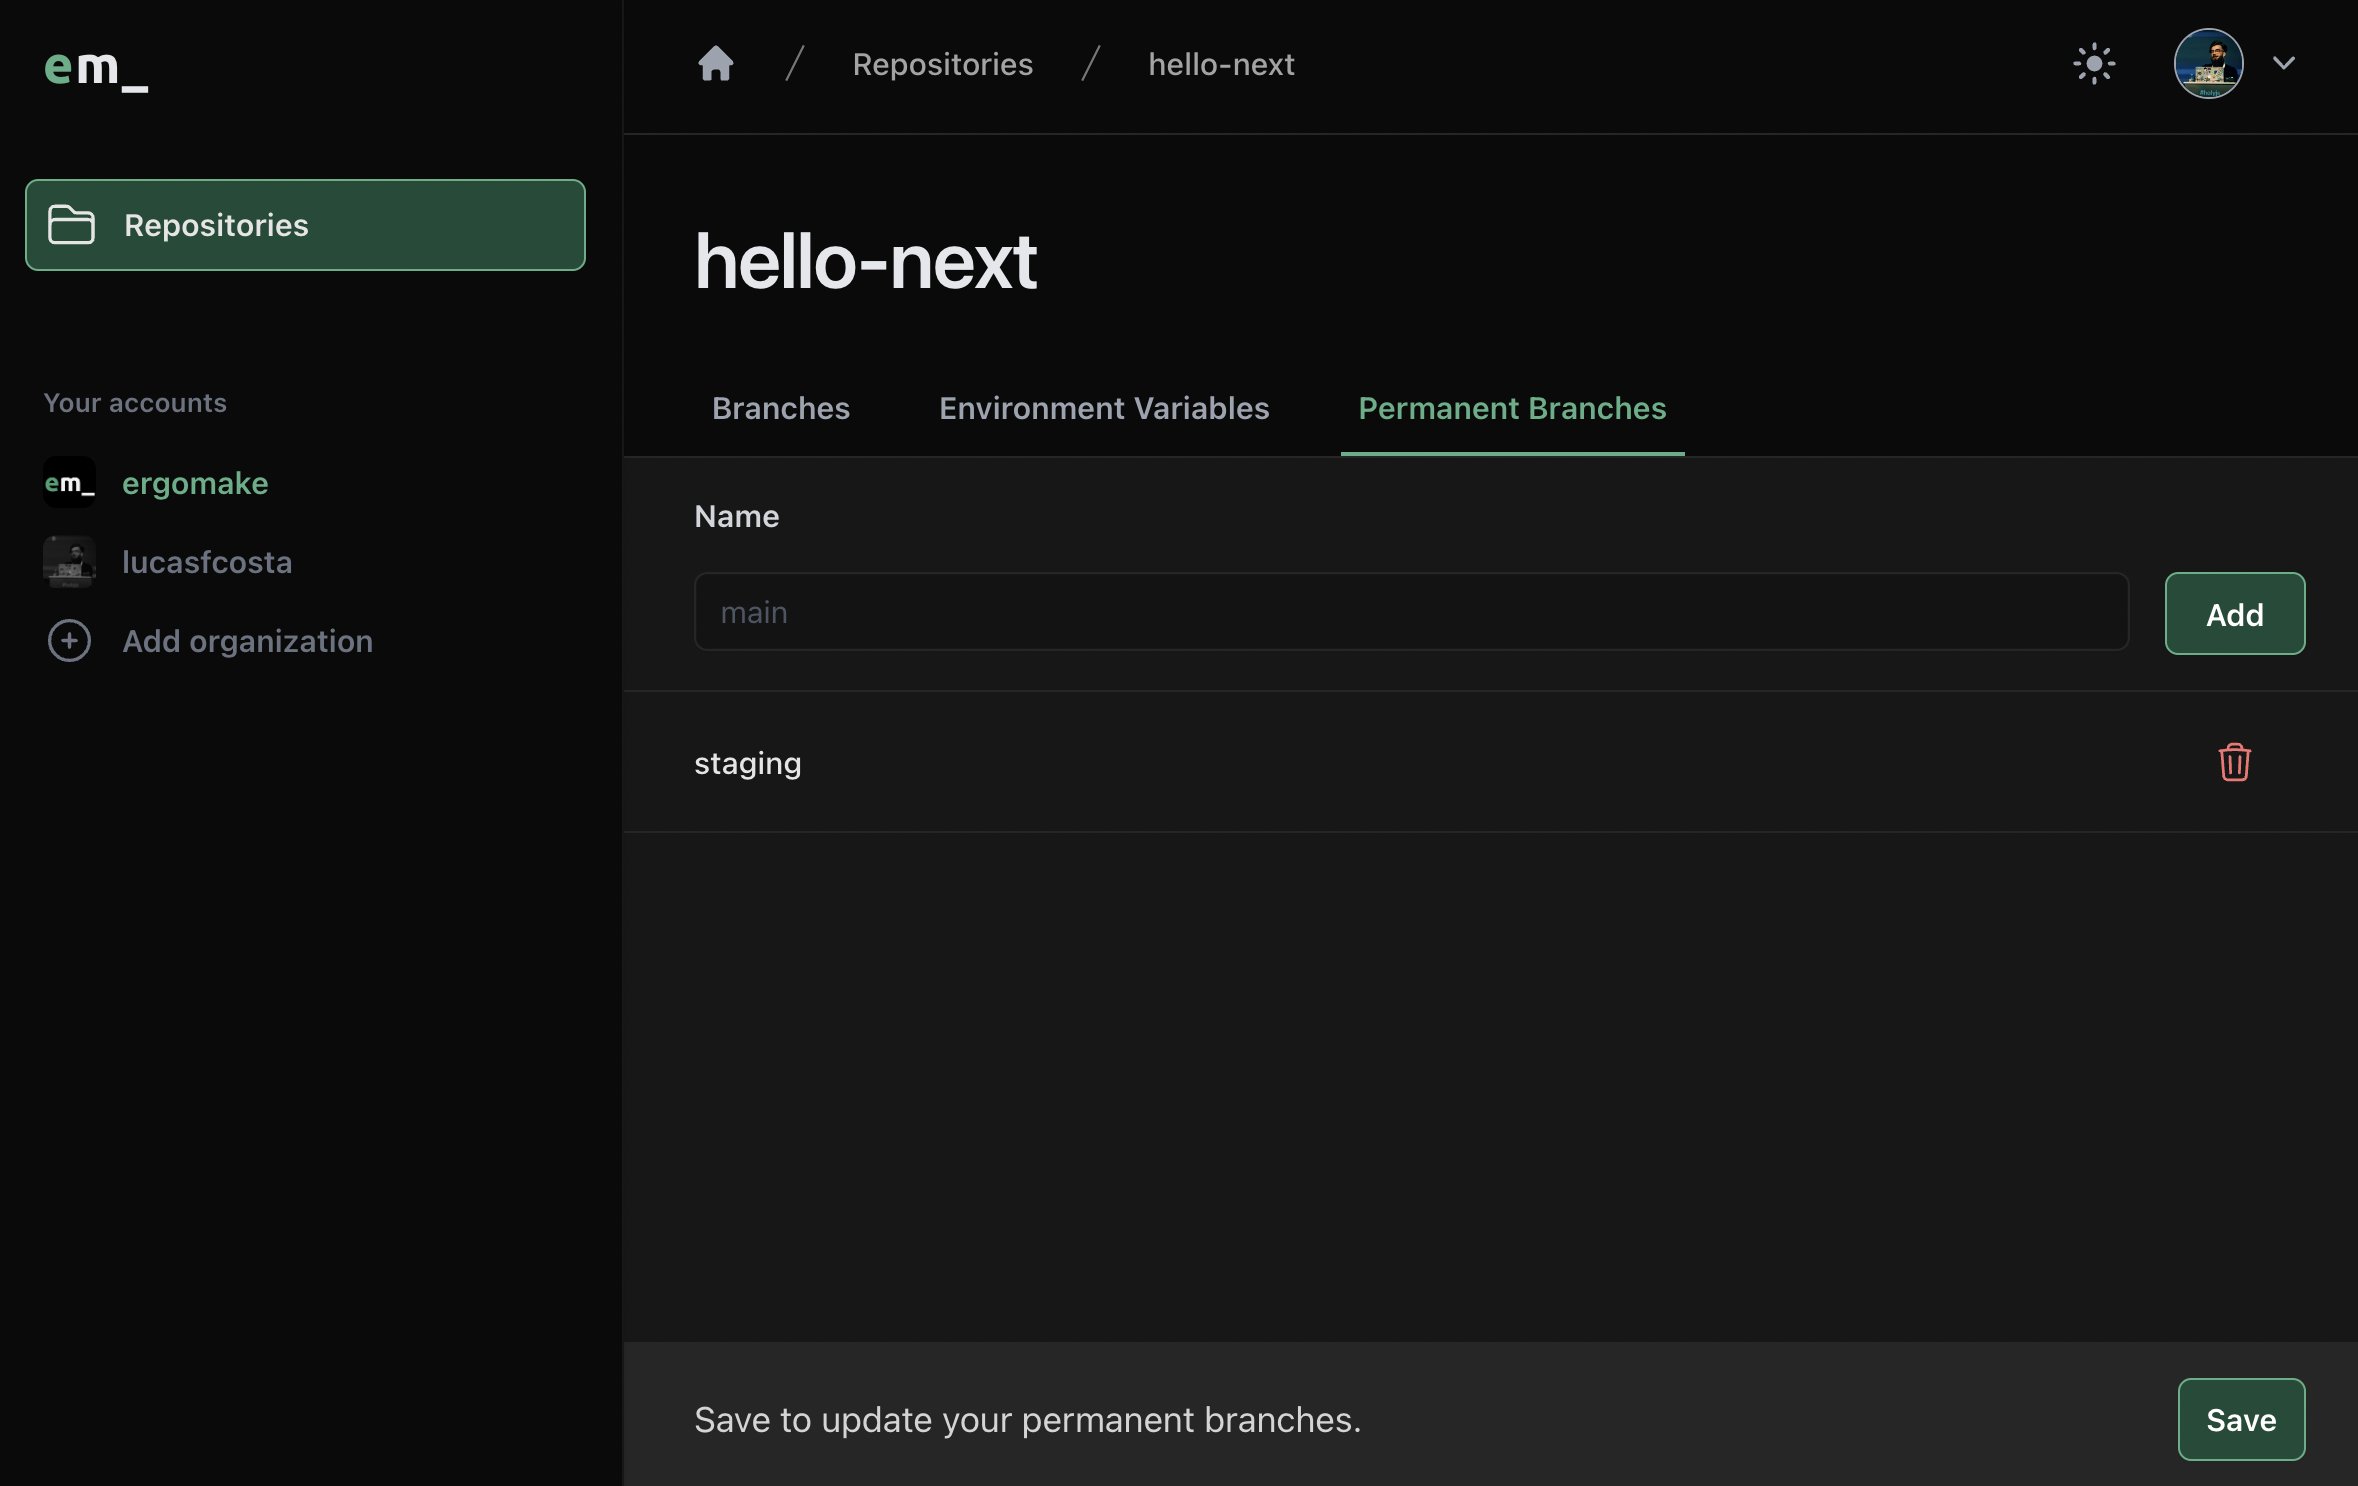The image size is (2358, 1486).
Task: Click the Add organization link text
Action: (247, 641)
